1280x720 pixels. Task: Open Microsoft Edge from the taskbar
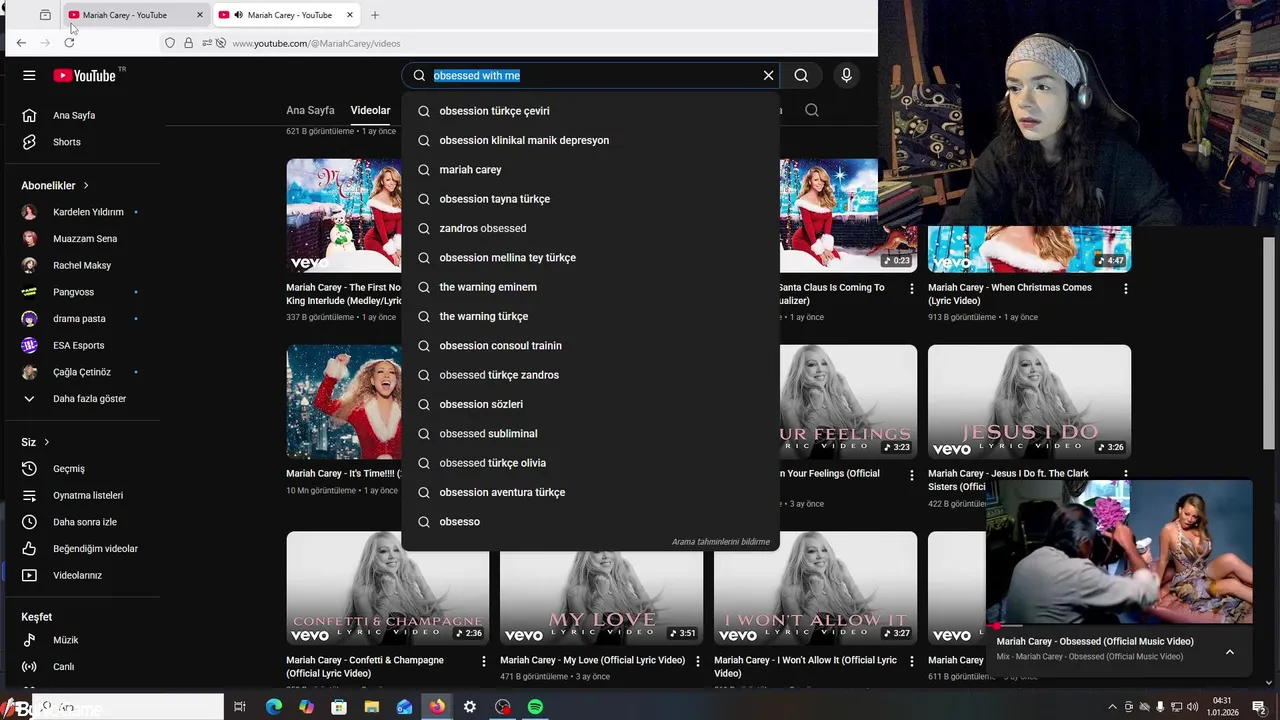pyautogui.click(x=273, y=707)
